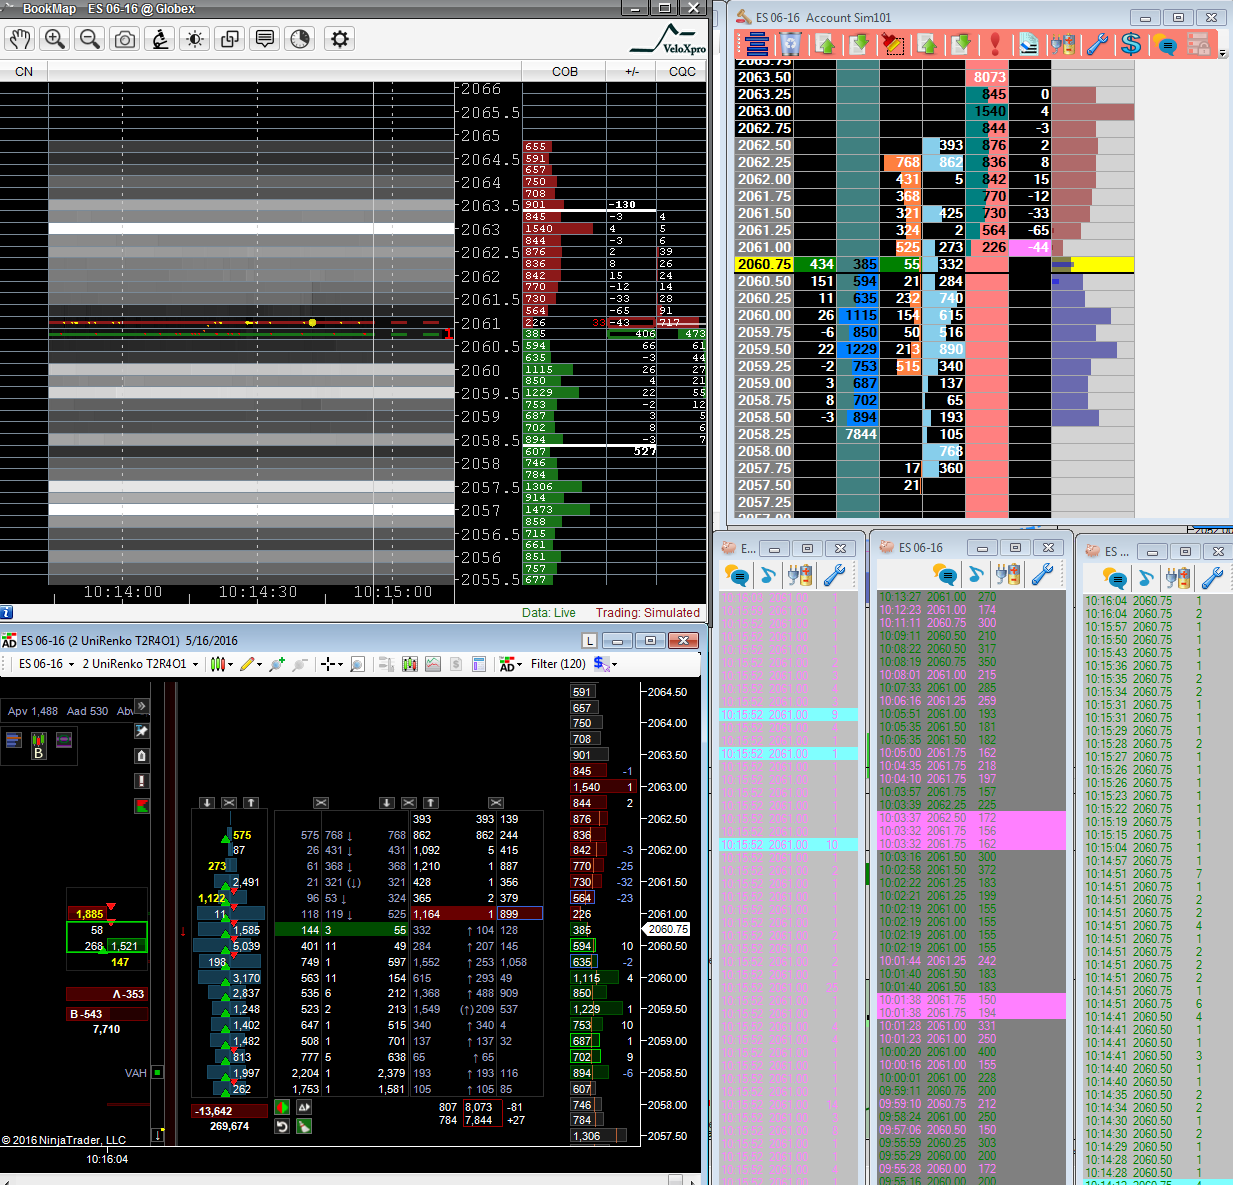The height and width of the screenshot is (1185, 1233).
Task: Click the 2060.75 price marker on chart axis
Action: pyautogui.click(x=668, y=929)
